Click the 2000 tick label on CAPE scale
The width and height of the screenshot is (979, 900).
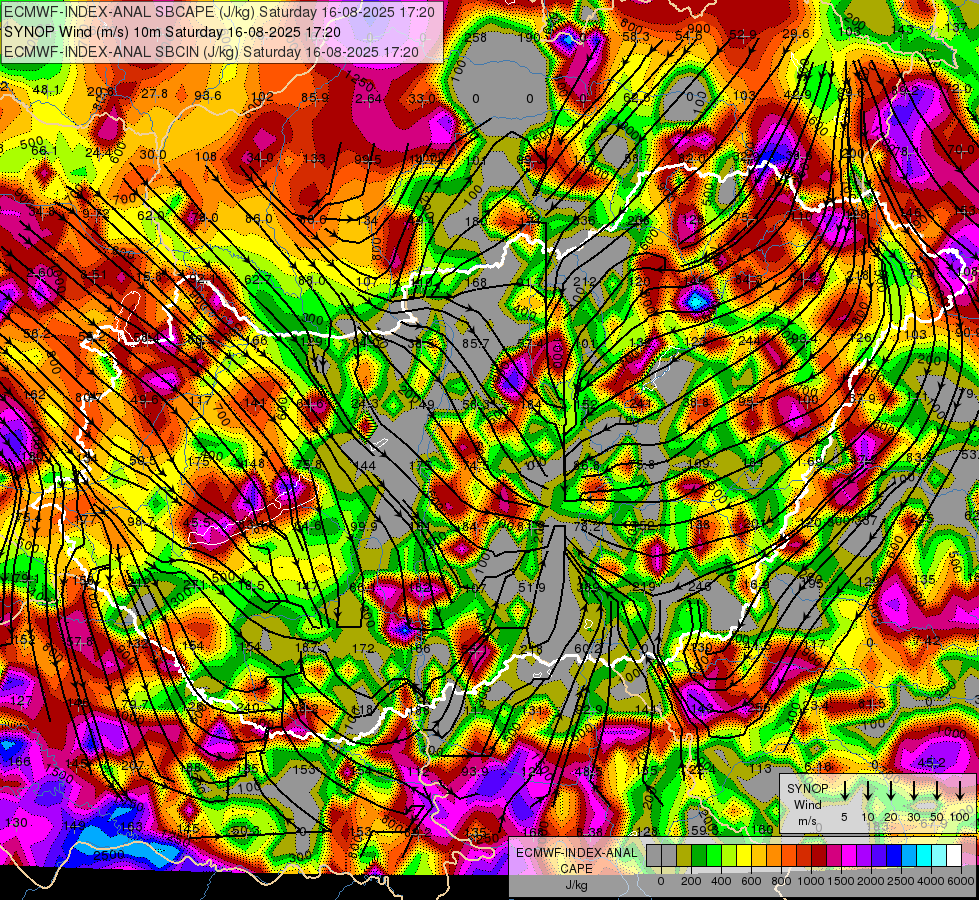(871, 881)
